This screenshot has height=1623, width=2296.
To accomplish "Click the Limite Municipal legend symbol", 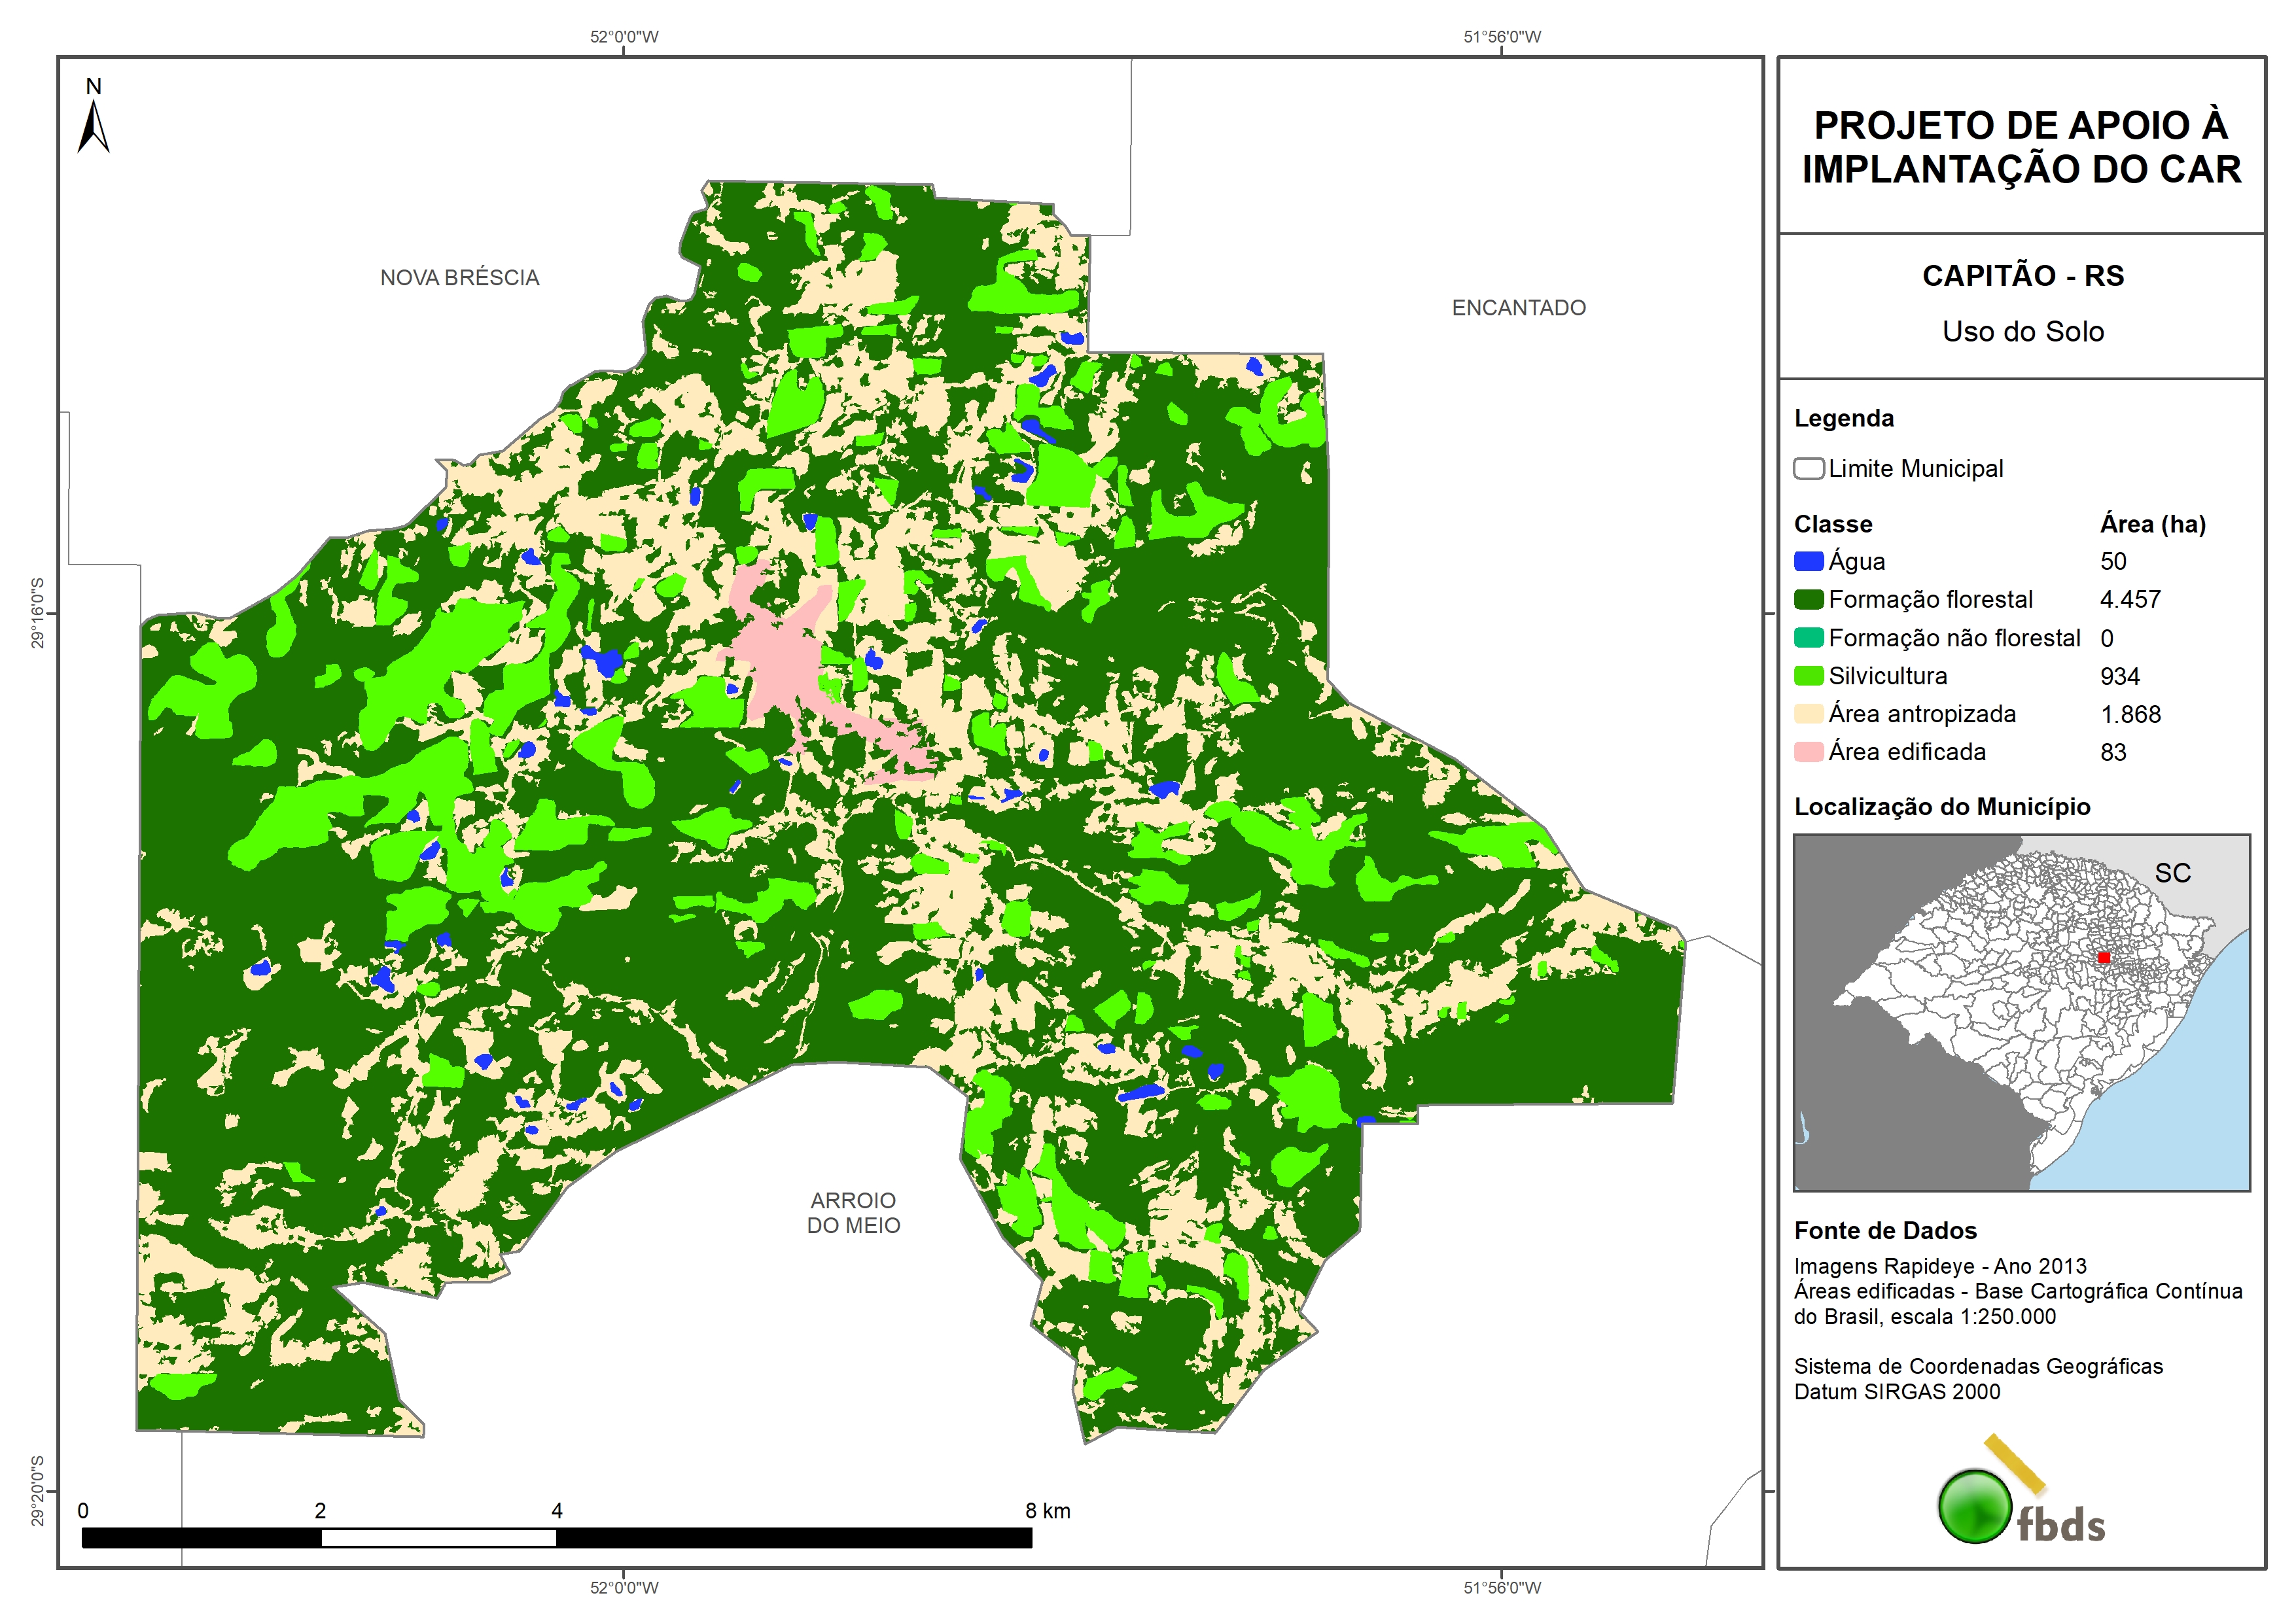I will pos(1808,469).
